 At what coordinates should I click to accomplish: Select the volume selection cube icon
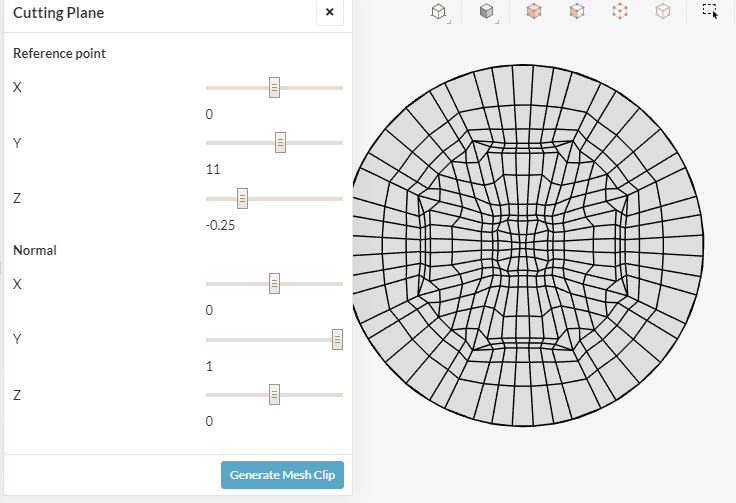535,12
